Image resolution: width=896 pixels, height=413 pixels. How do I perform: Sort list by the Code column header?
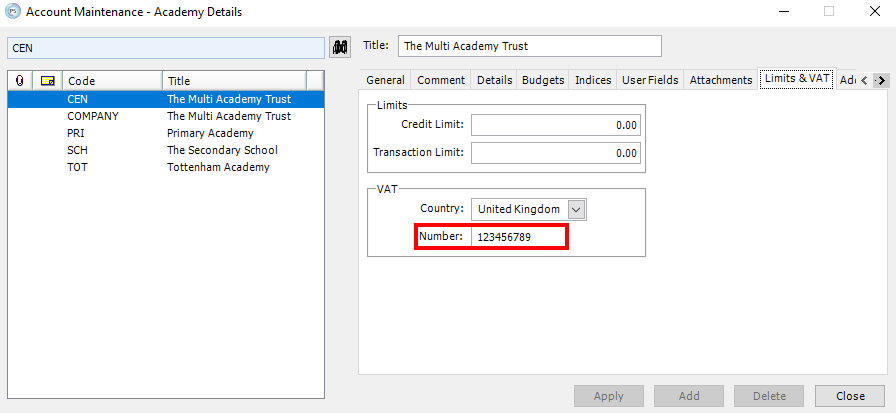pyautogui.click(x=111, y=80)
